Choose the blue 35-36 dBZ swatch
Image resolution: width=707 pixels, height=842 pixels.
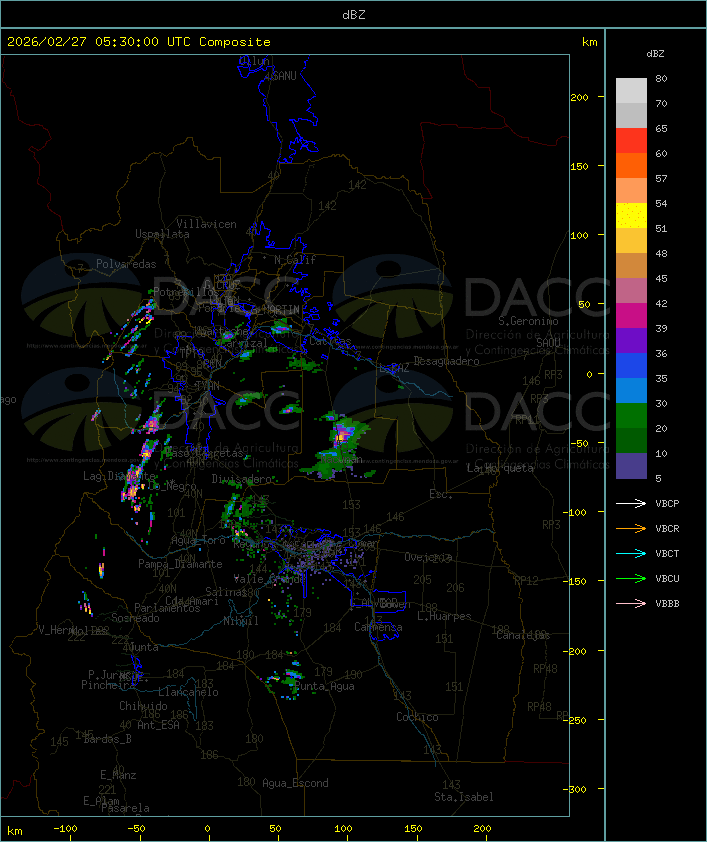631,366
